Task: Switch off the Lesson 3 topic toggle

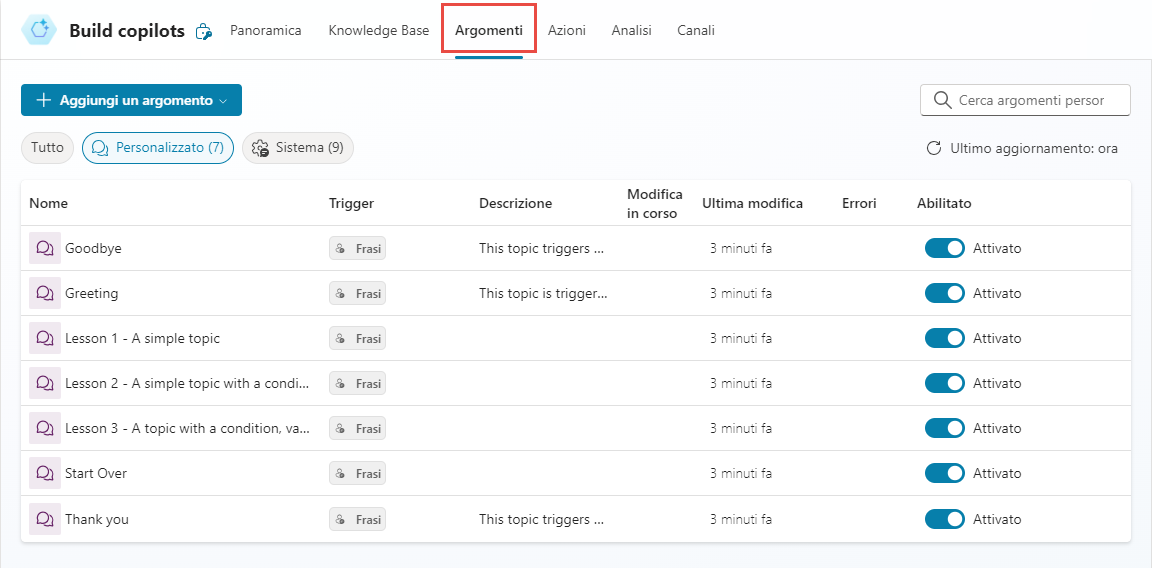Action: (944, 428)
